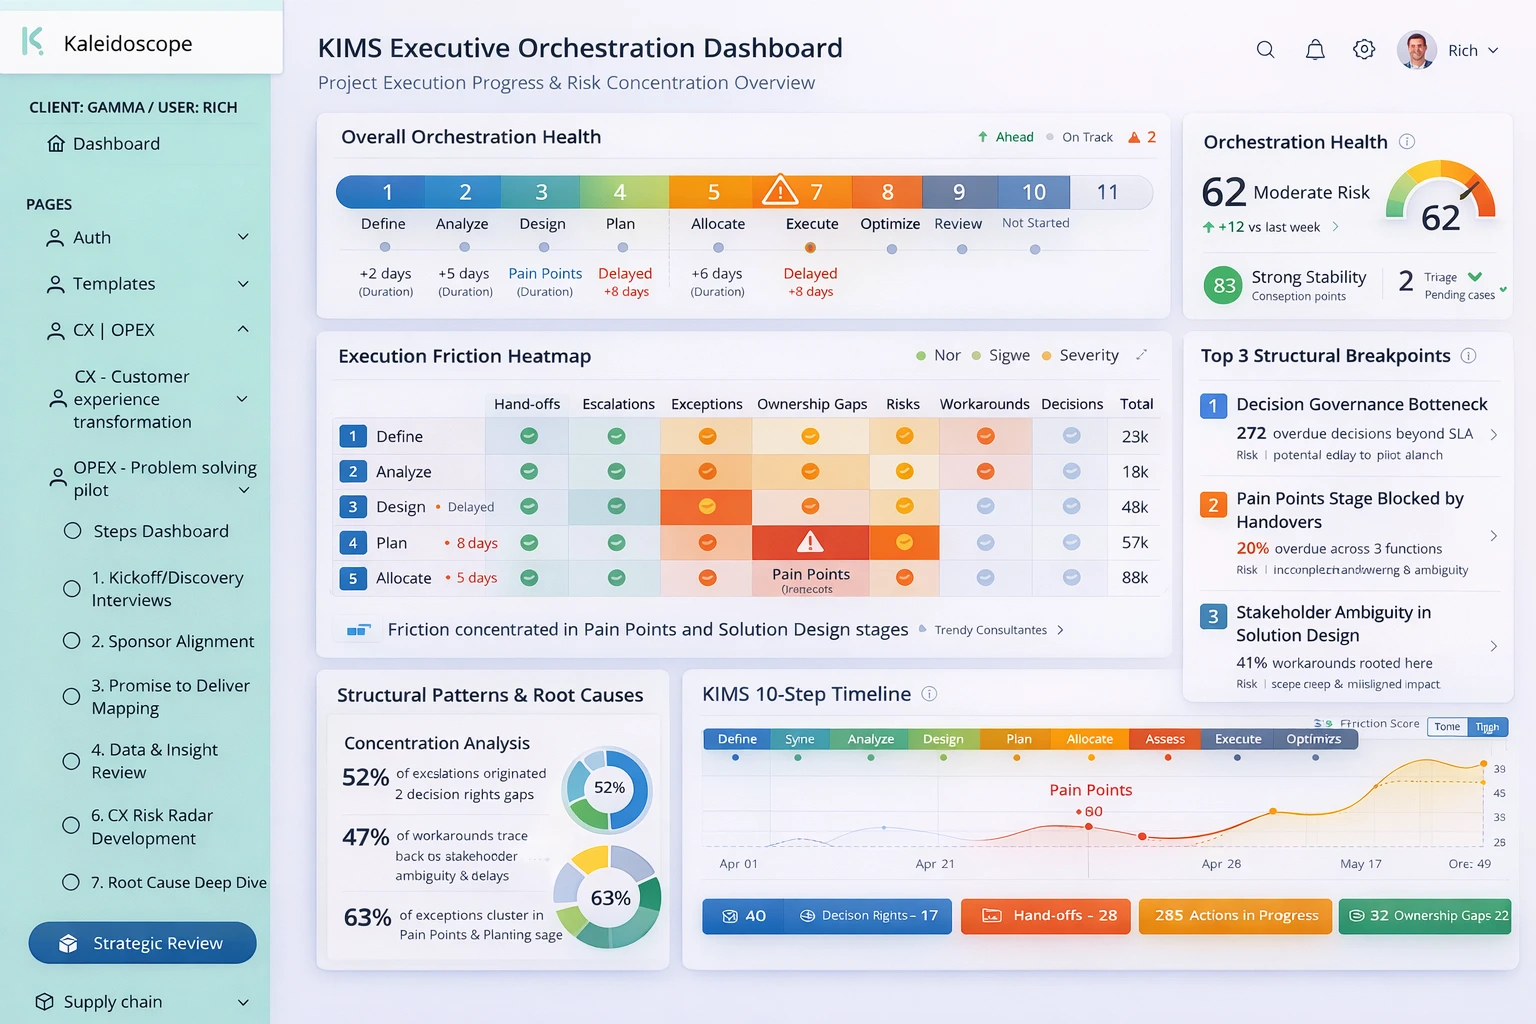Screen dimensions: 1536x1024
Task: Click the Kaleidoscope logo icon
Action: 33,42
